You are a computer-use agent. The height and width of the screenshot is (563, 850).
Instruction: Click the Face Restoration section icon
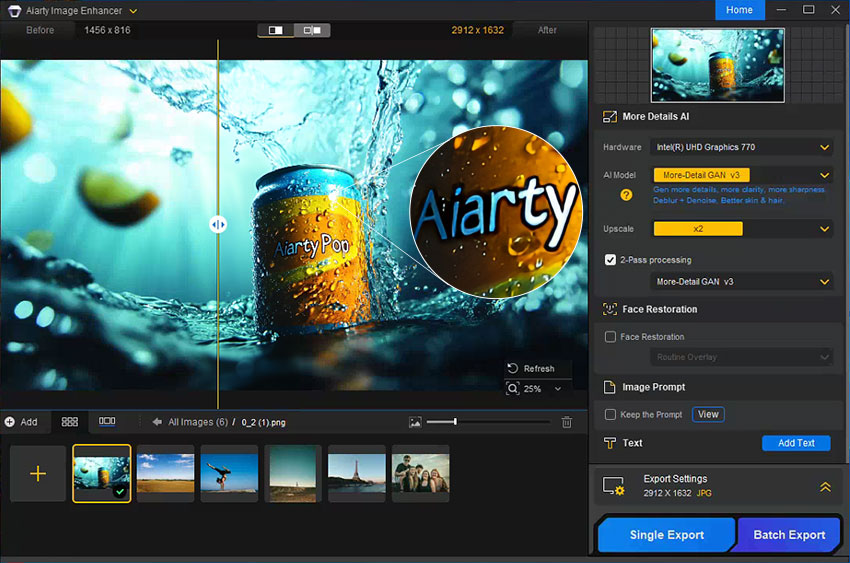[x=610, y=309]
